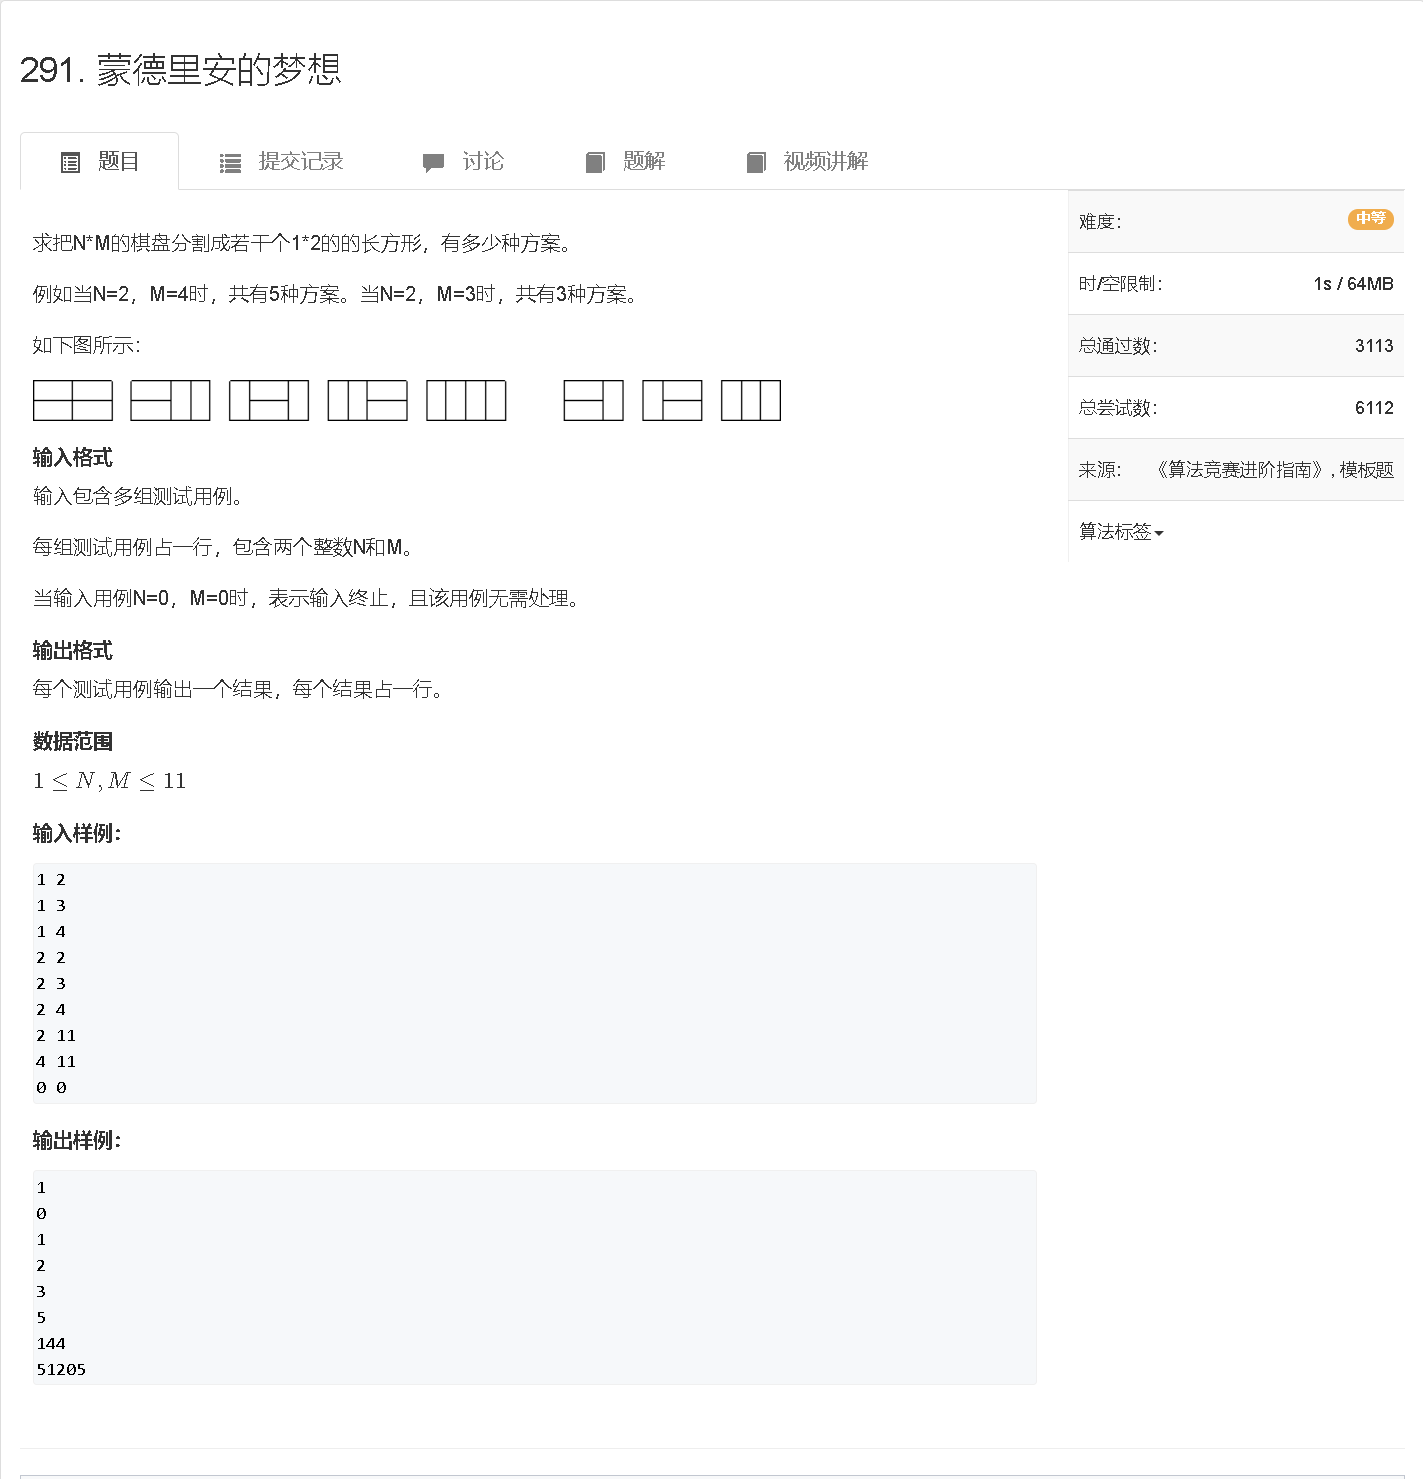
Task: Click the 难度 label
Action: pyautogui.click(x=1100, y=222)
